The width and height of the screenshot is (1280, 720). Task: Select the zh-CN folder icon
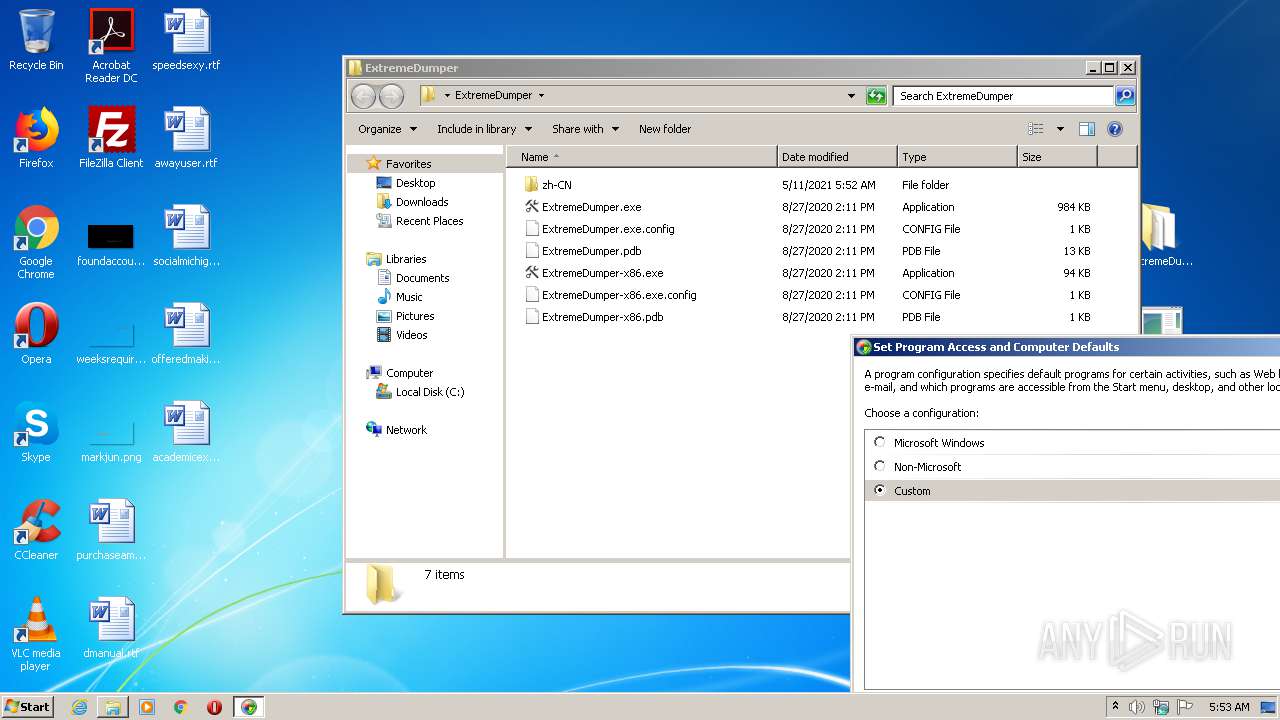[x=532, y=185]
